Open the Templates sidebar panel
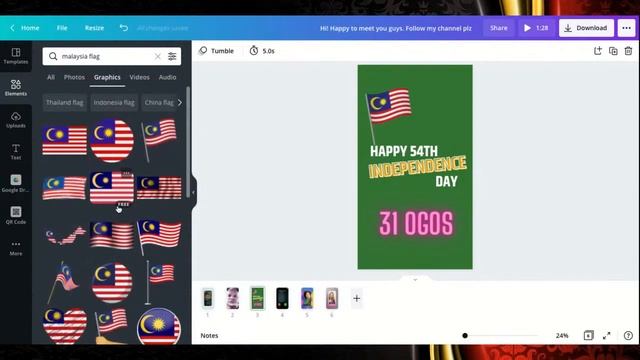The height and width of the screenshot is (360, 640). pyautogui.click(x=16, y=56)
